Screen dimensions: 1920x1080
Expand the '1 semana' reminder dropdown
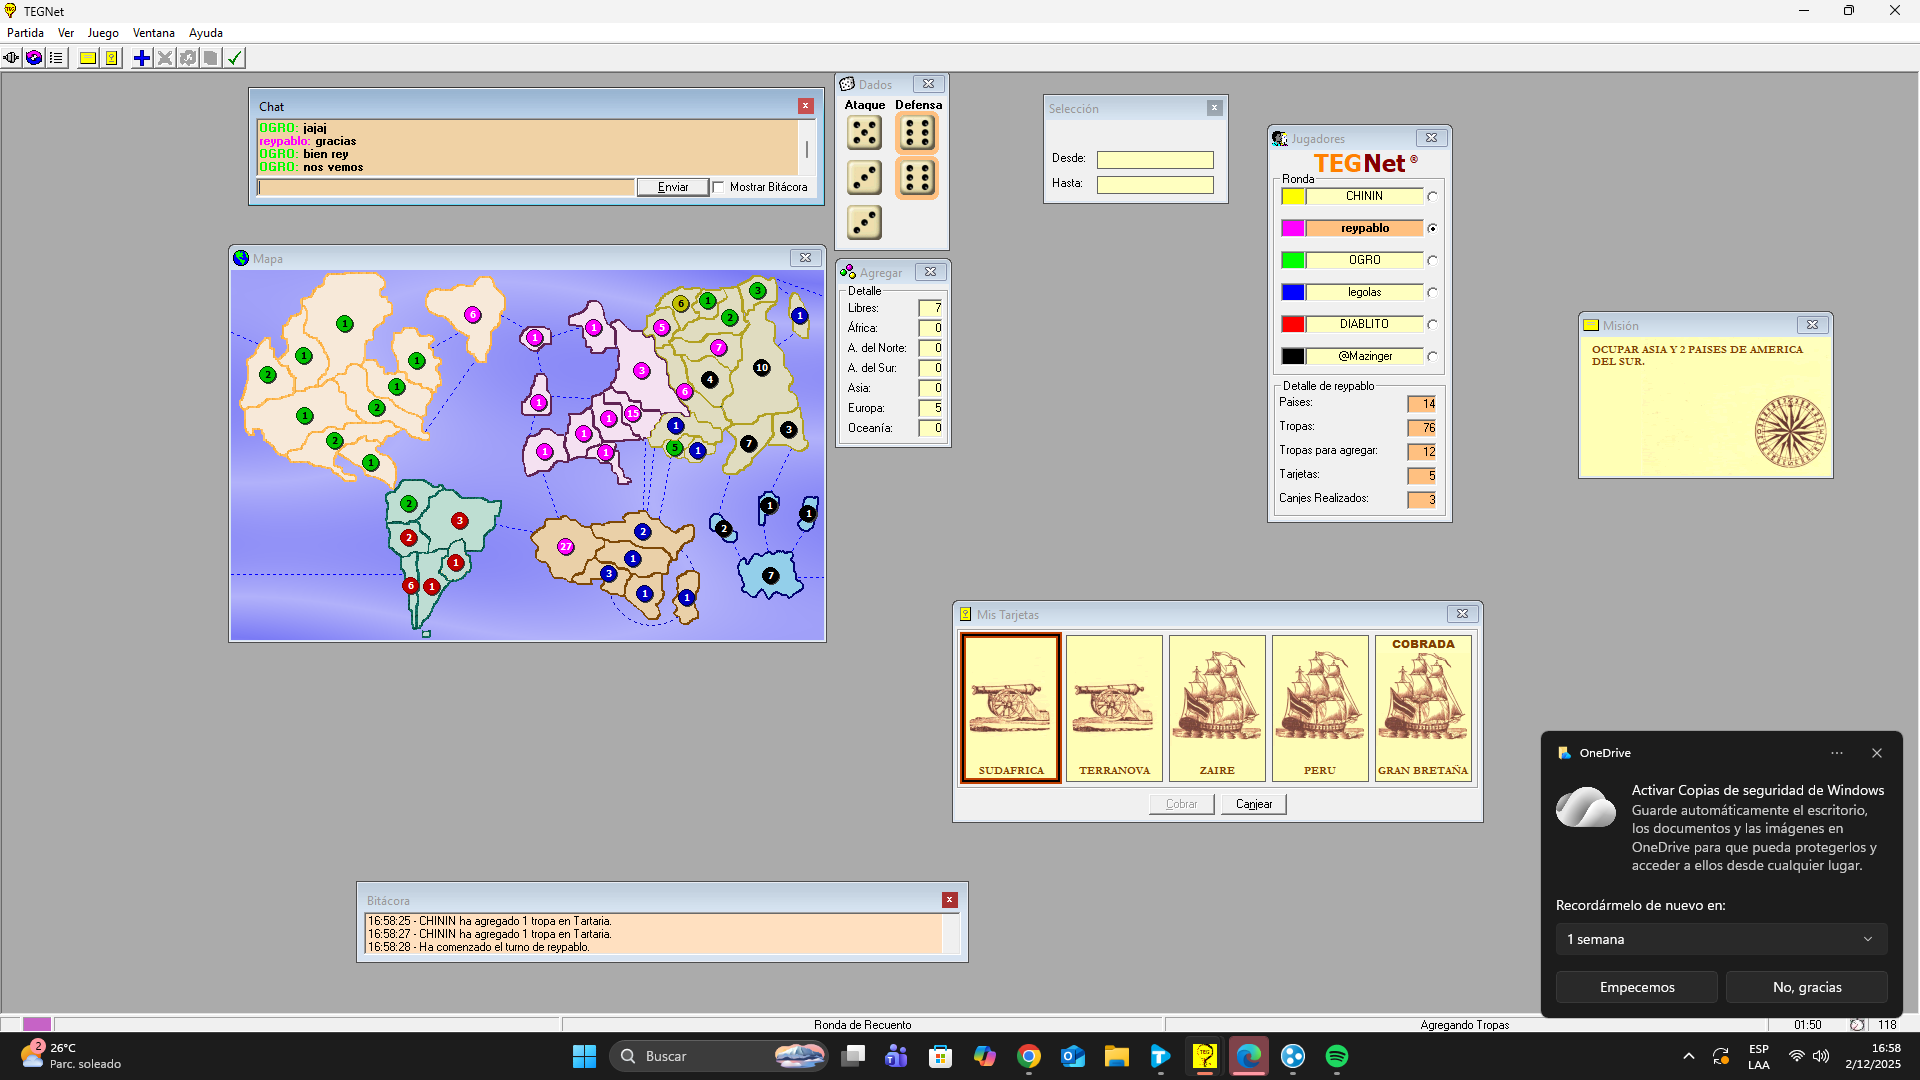coord(1720,939)
